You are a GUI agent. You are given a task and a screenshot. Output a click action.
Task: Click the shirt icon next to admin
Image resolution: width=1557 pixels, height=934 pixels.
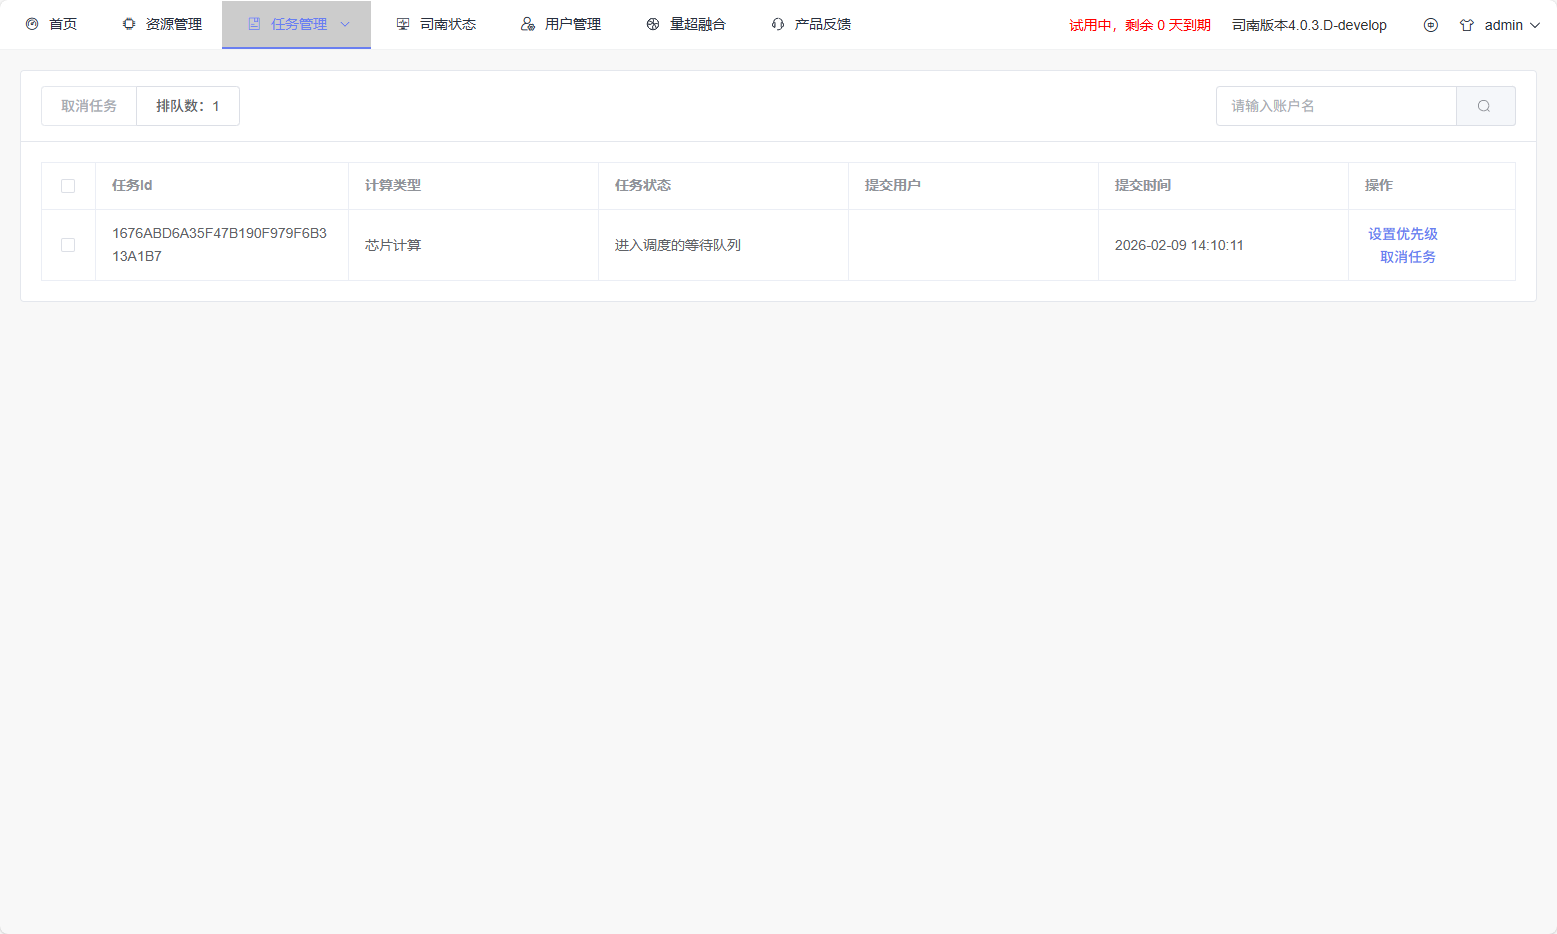1467,25
